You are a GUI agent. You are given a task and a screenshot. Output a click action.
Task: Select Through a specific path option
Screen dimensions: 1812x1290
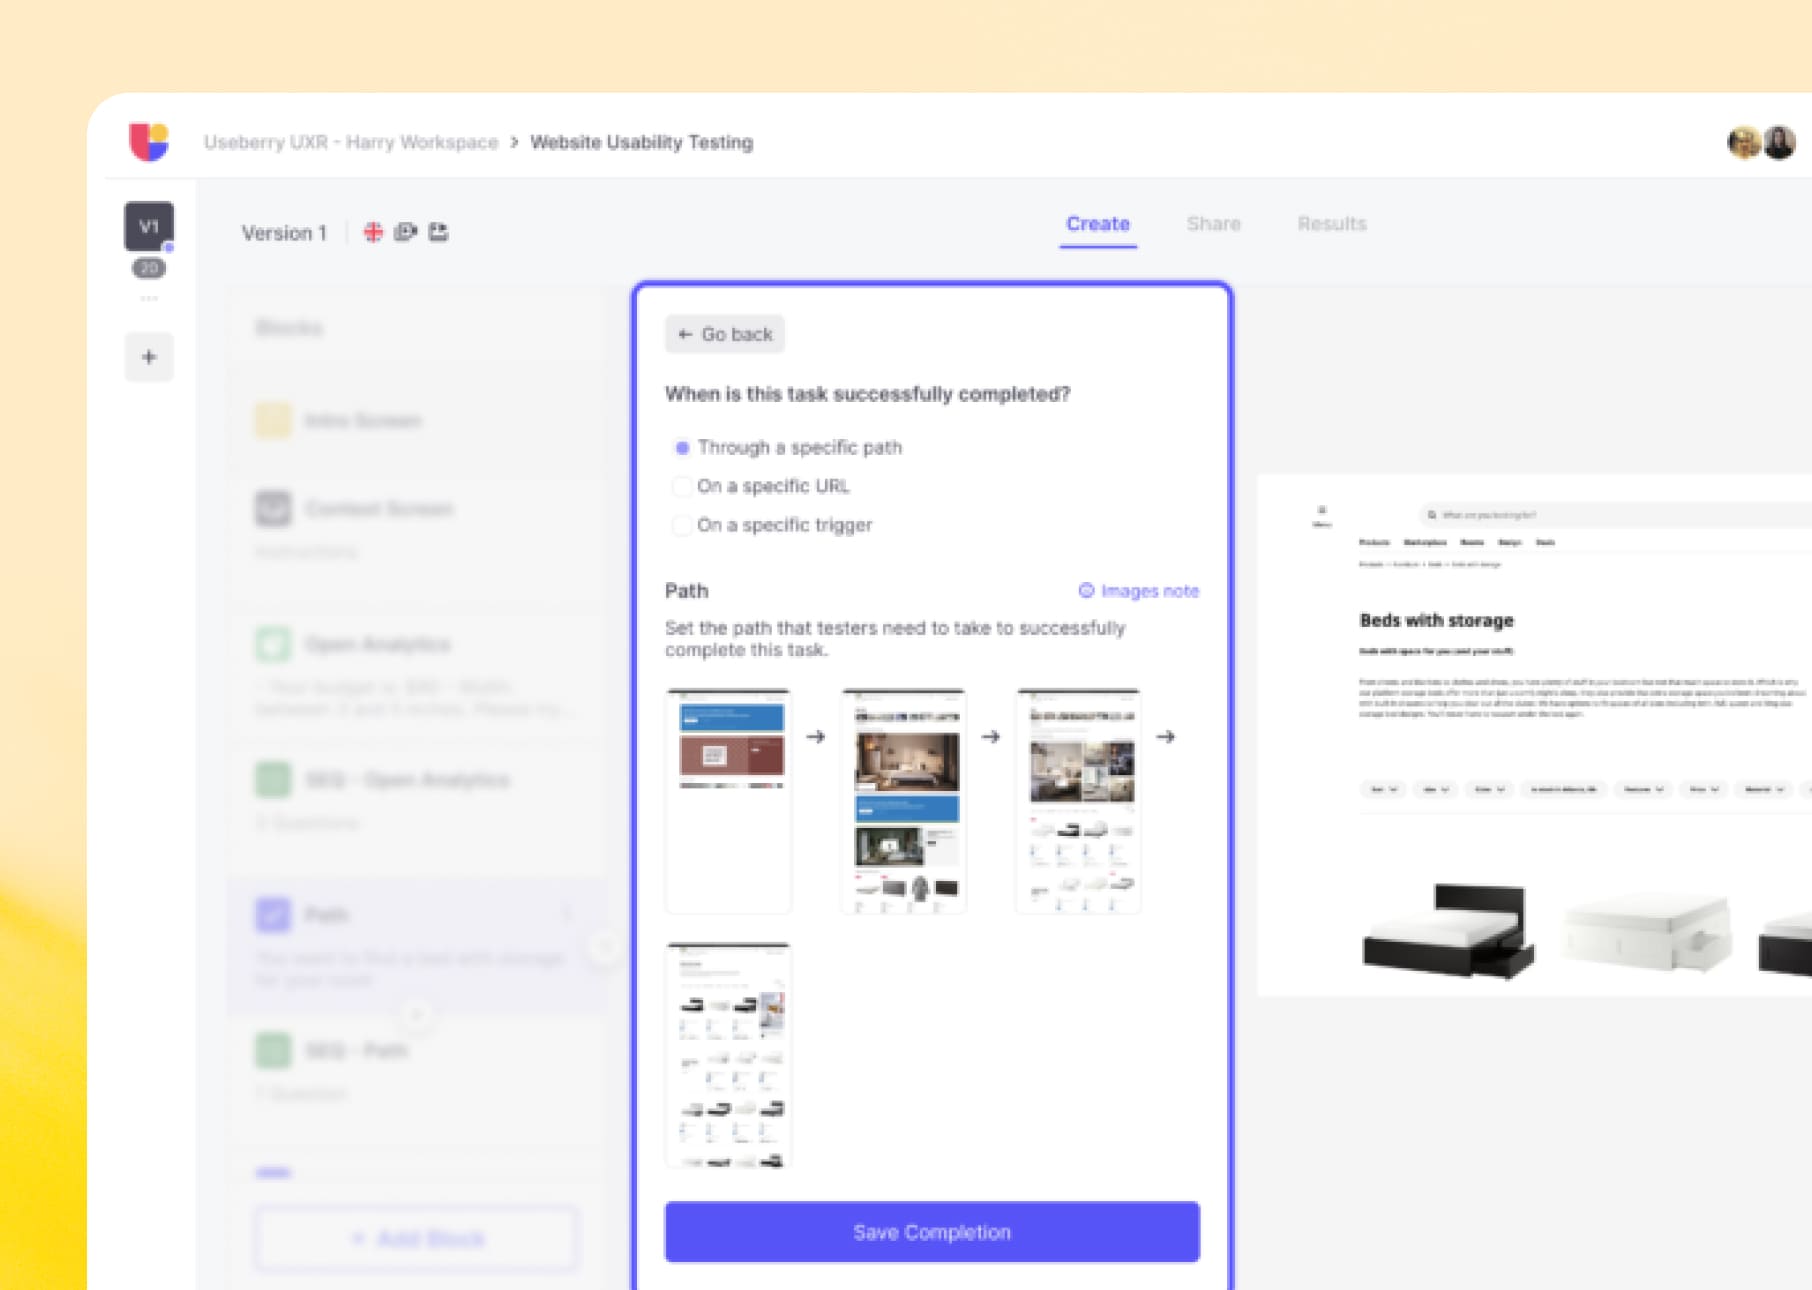[x=788, y=447]
